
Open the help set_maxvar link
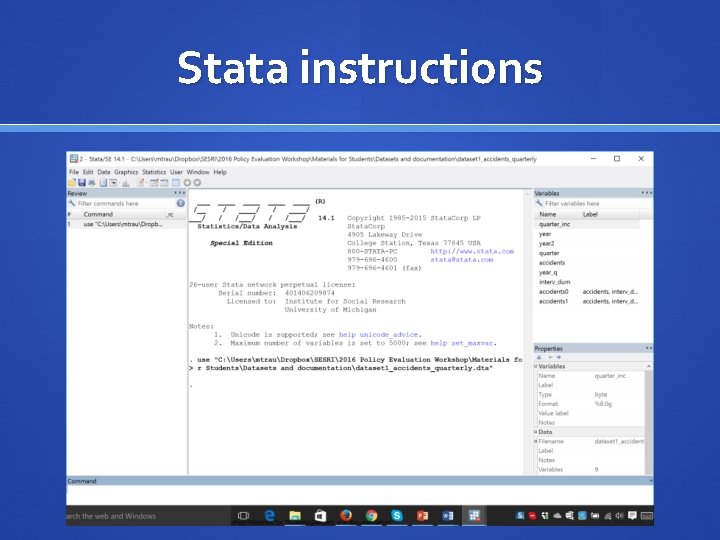(461, 343)
